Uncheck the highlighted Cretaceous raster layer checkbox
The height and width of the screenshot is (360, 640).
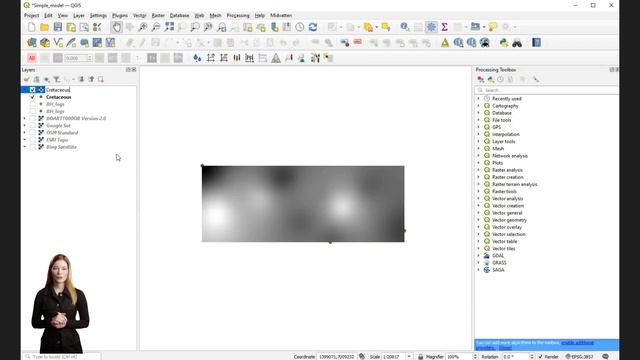tap(32, 90)
